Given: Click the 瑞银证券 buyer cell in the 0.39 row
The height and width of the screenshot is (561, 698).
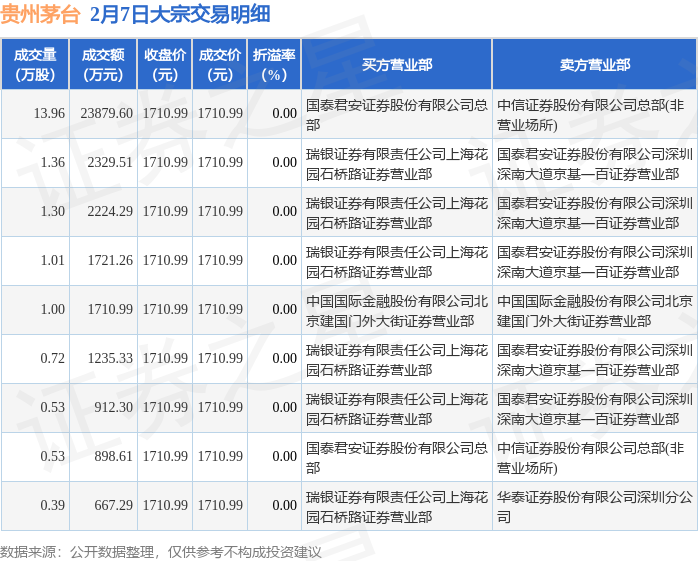Looking at the screenshot, I should (x=397, y=506).
